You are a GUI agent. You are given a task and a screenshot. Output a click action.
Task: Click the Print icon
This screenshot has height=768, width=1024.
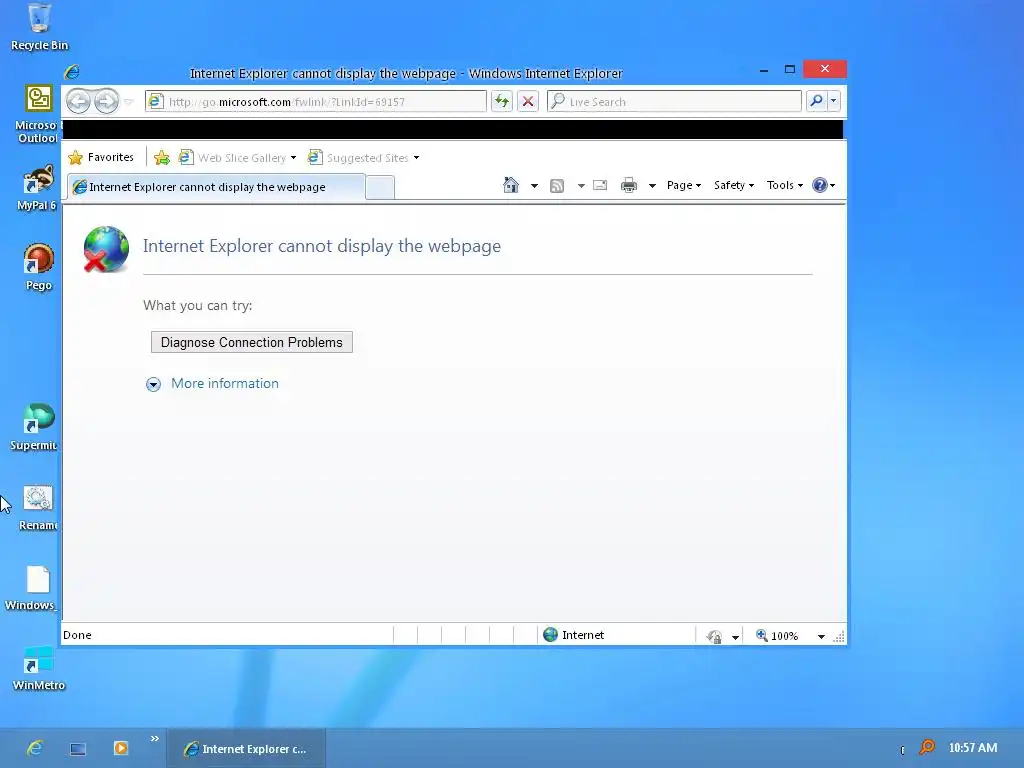point(629,185)
